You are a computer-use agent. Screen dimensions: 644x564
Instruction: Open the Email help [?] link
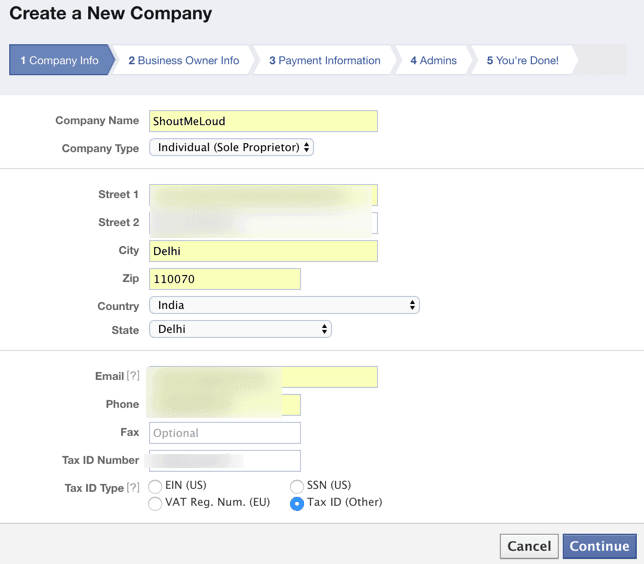tap(133, 376)
